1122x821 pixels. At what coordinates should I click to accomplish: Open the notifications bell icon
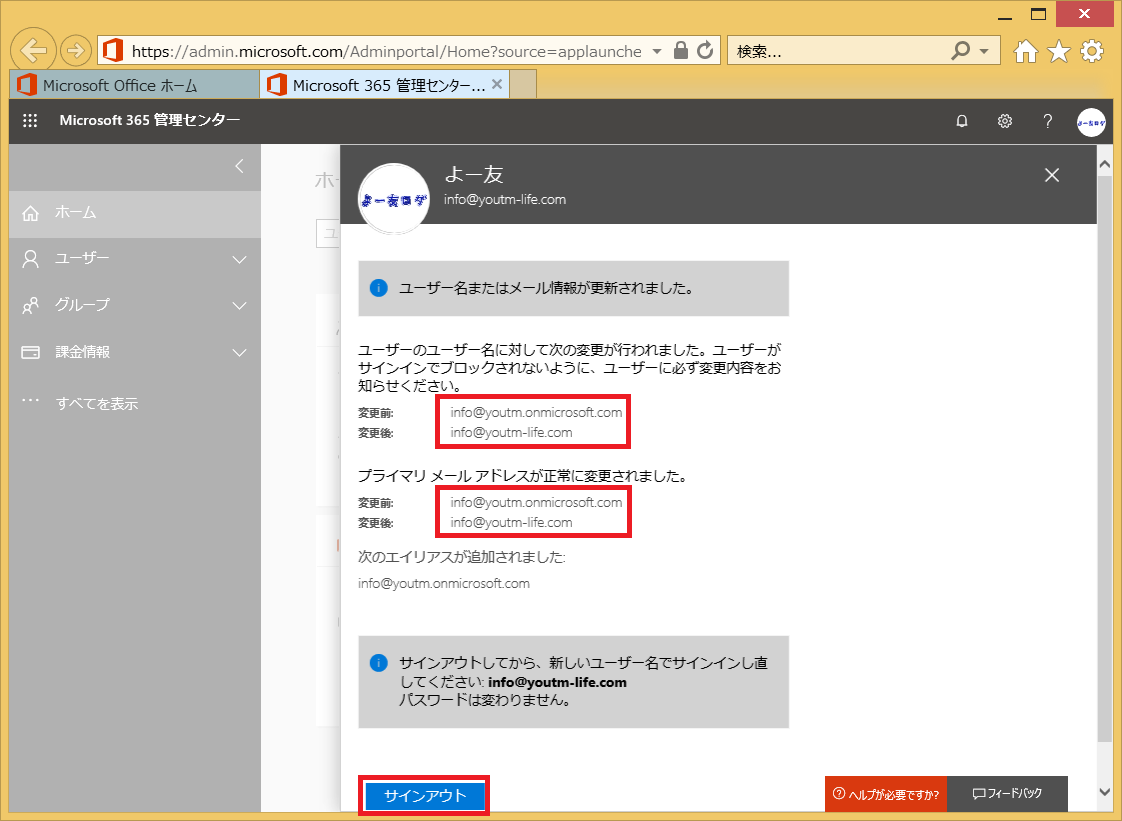pos(962,121)
